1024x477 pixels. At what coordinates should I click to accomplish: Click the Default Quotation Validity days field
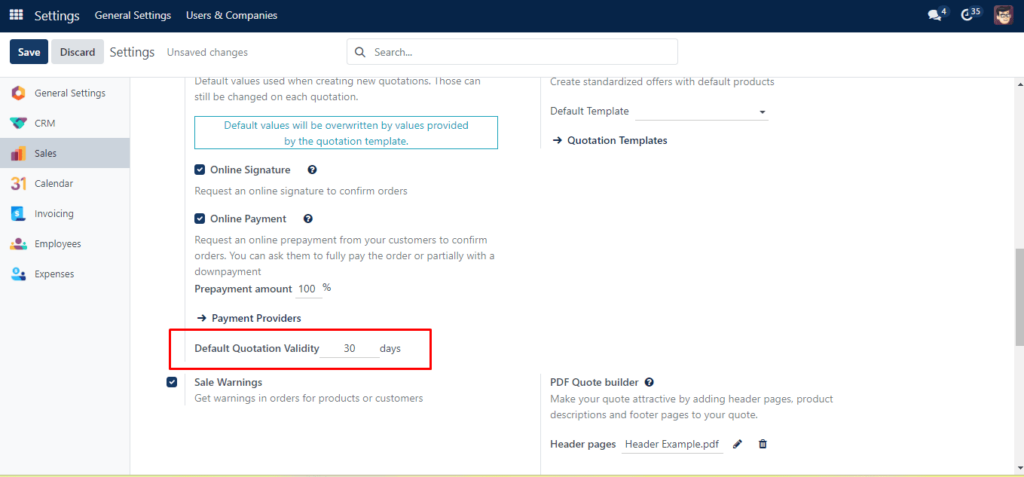[x=350, y=348]
